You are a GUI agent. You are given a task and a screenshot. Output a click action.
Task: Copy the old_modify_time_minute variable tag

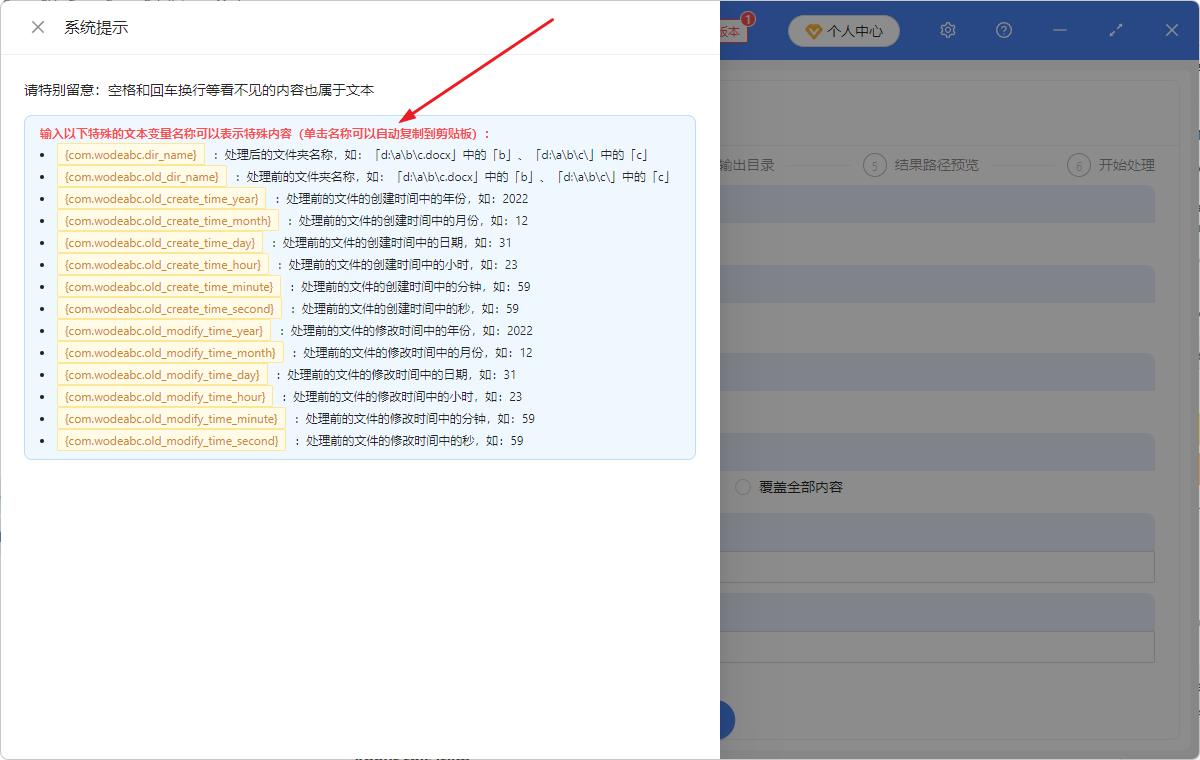click(172, 418)
